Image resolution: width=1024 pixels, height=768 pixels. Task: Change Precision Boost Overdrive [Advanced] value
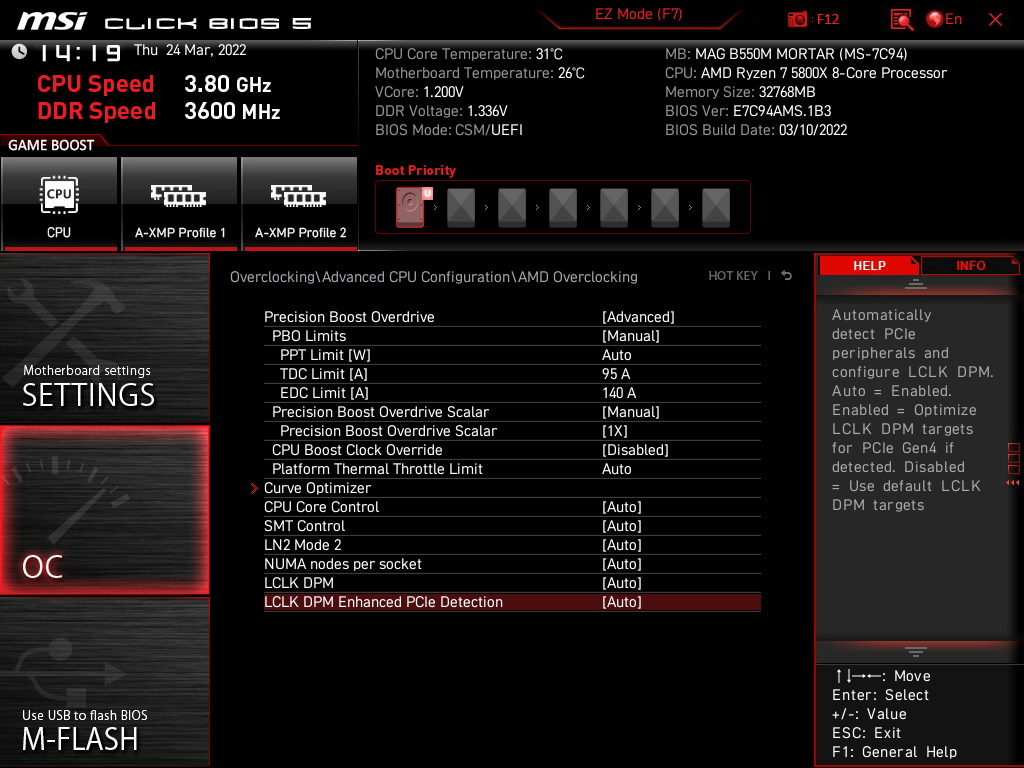(638, 317)
